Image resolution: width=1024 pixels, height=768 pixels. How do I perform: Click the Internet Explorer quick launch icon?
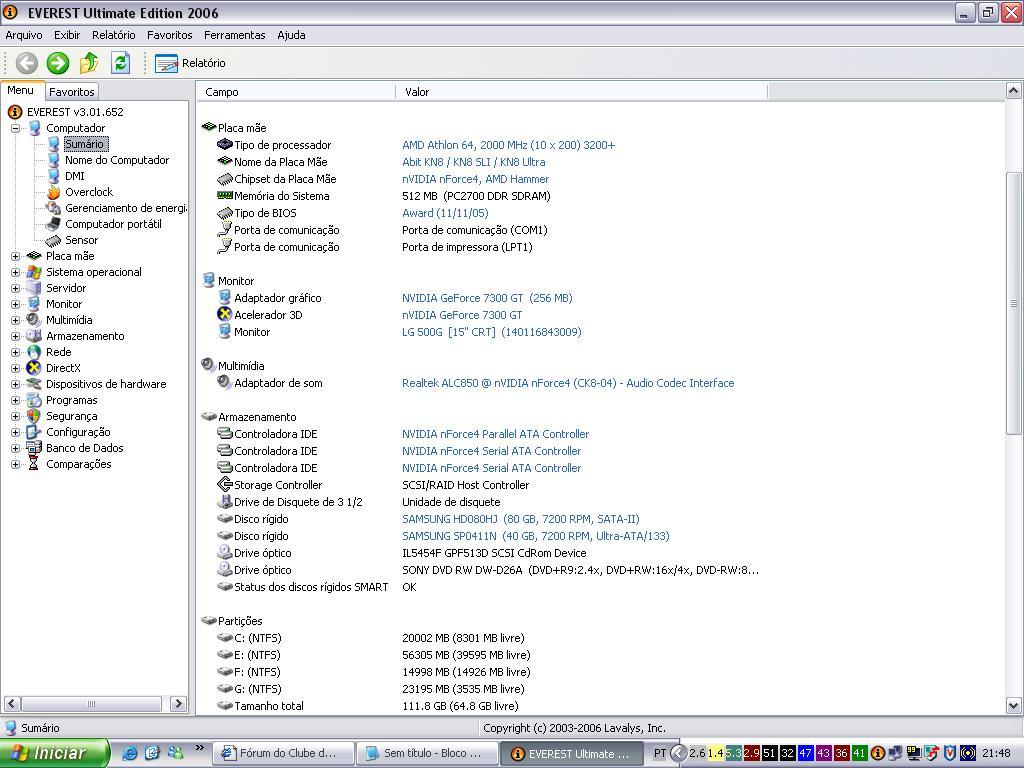(131, 753)
